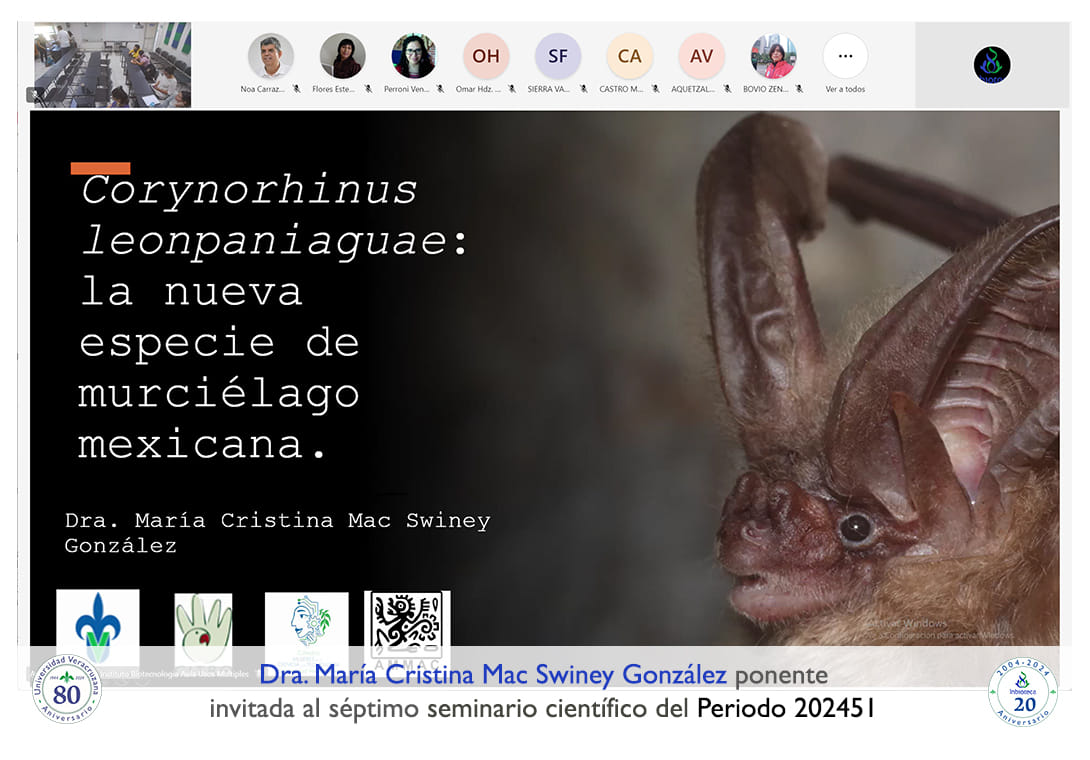The width and height of the screenshot is (1090, 760).
Task: Select the OH initials avatar
Action: [x=486, y=56]
